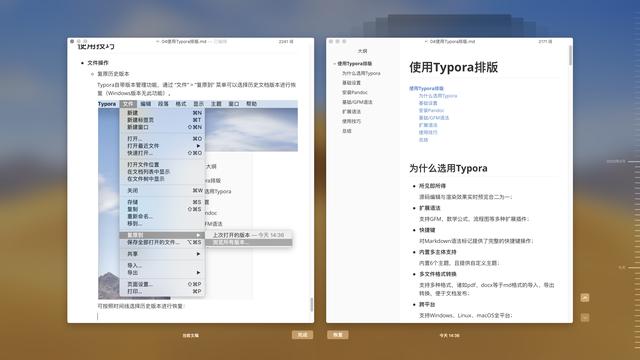Image resolution: width=640 pixels, height=360 pixels.
Task: Click the right window file title
Action: click(x=452, y=42)
